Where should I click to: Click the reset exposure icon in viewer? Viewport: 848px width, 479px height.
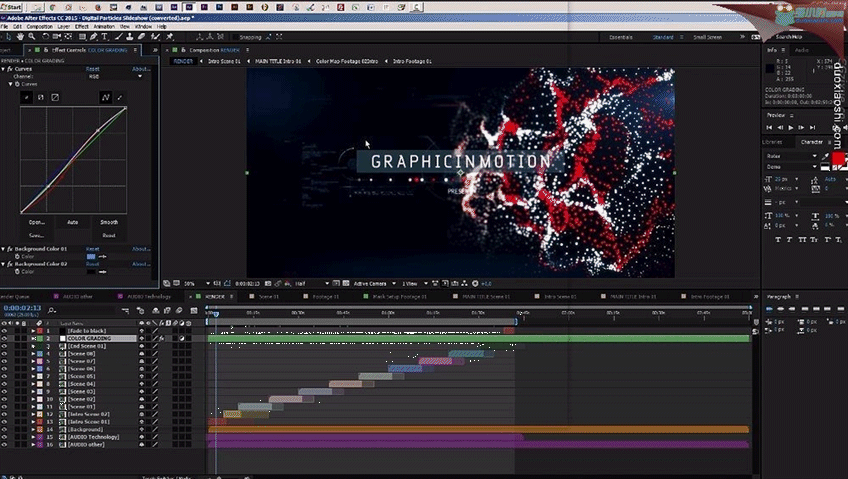[x=475, y=283]
